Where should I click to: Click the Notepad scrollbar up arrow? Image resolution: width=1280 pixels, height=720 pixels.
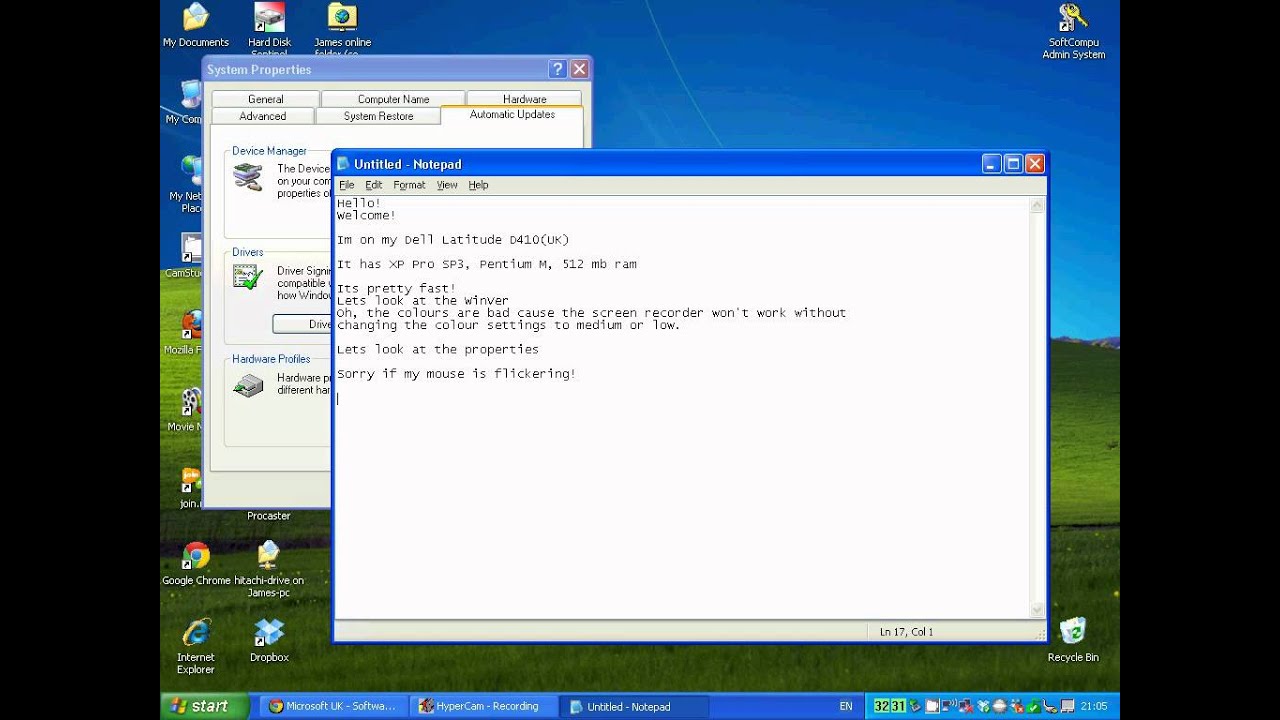pos(1037,206)
